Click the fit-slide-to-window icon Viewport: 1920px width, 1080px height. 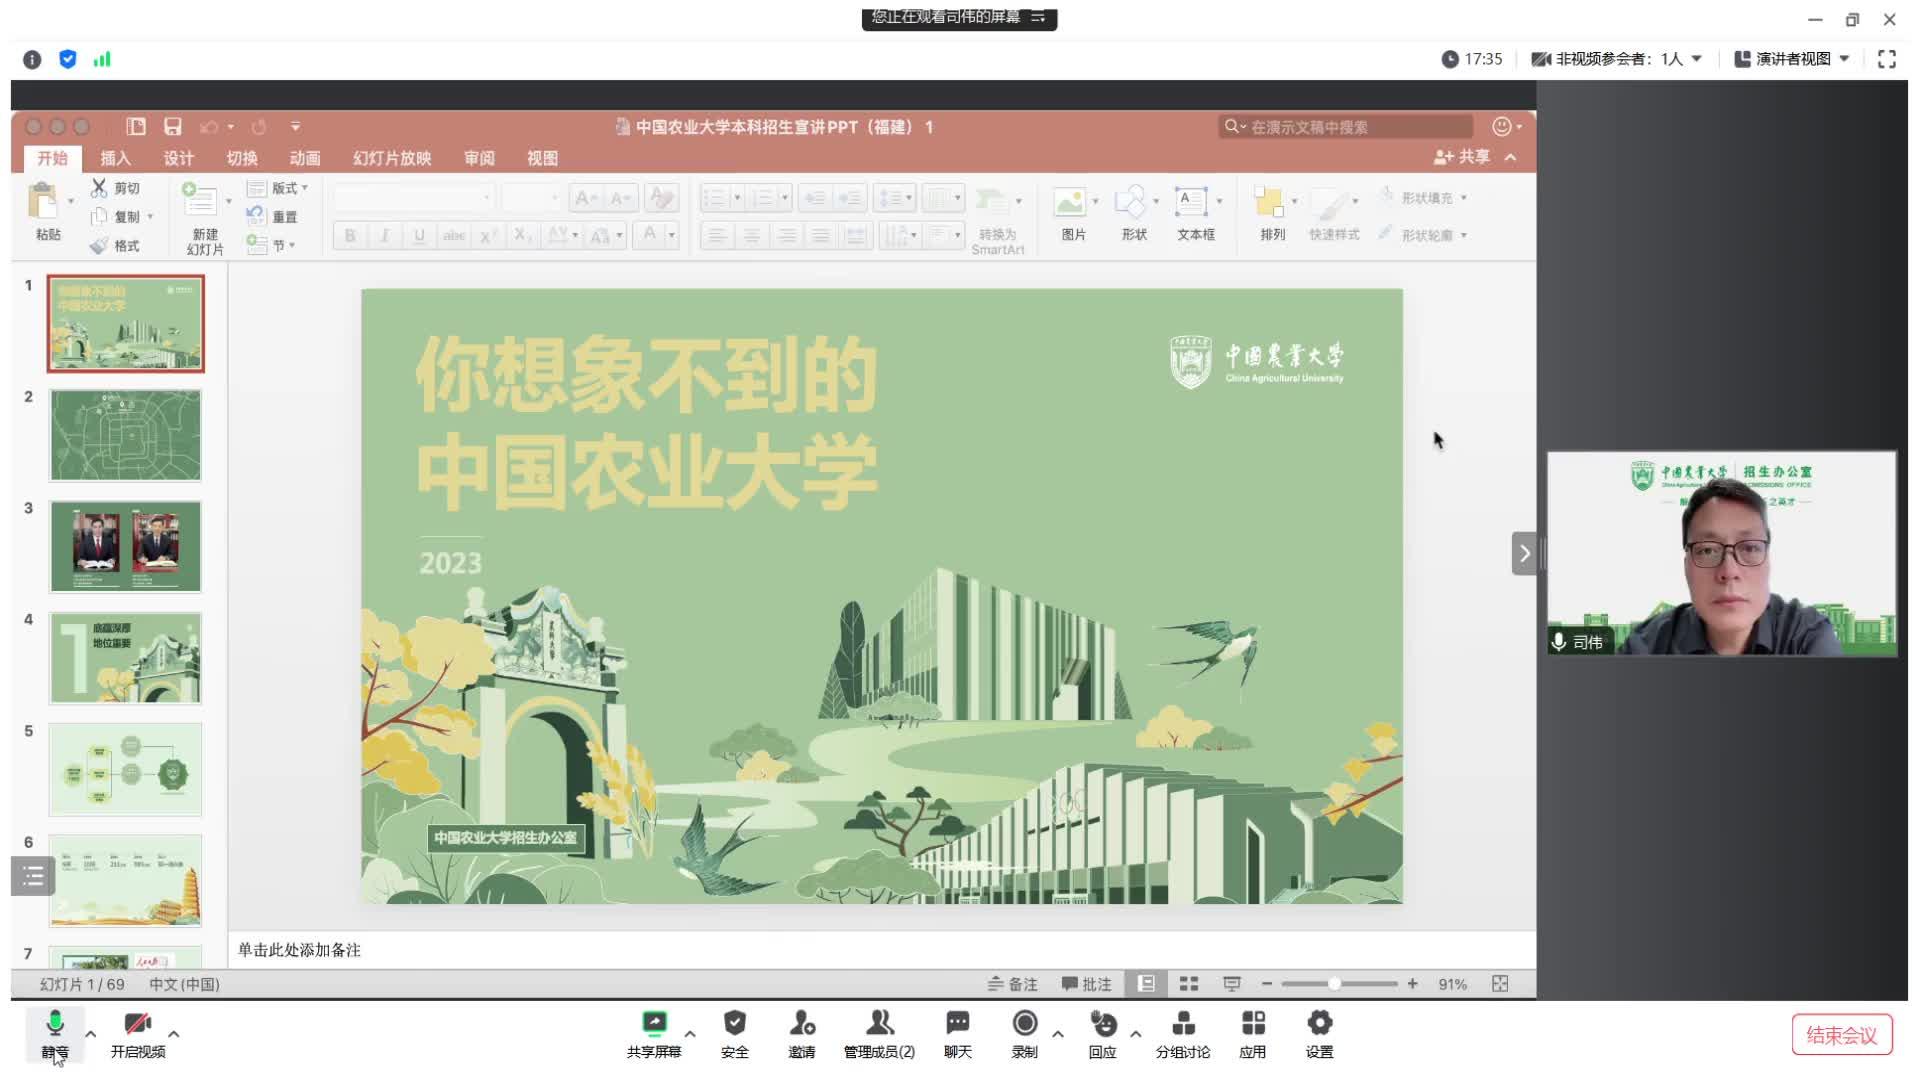[1500, 984]
